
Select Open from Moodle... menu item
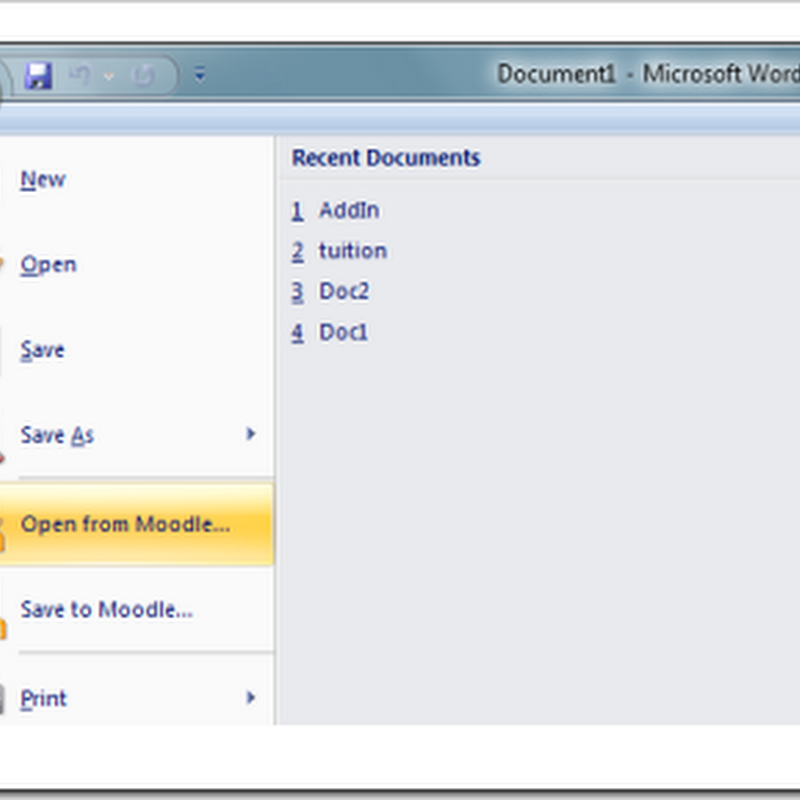[137, 524]
